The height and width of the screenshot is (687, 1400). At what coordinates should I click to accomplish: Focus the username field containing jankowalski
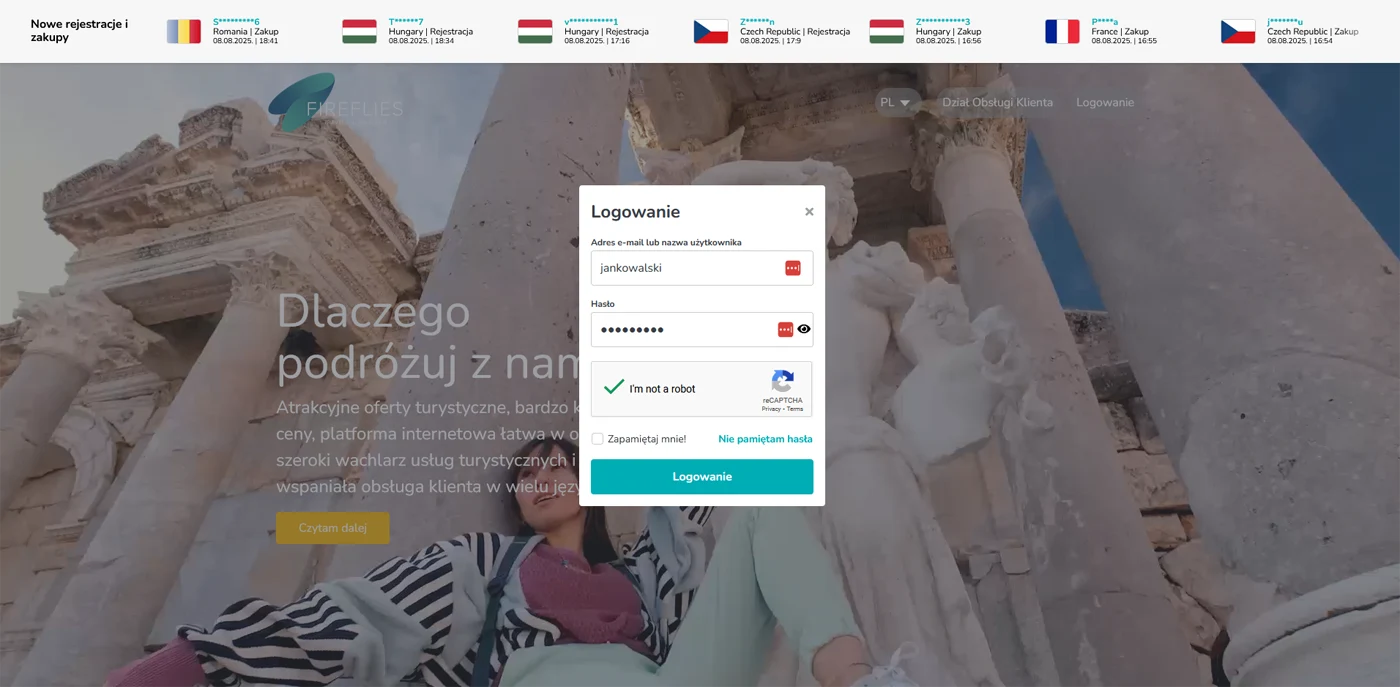tap(702, 268)
